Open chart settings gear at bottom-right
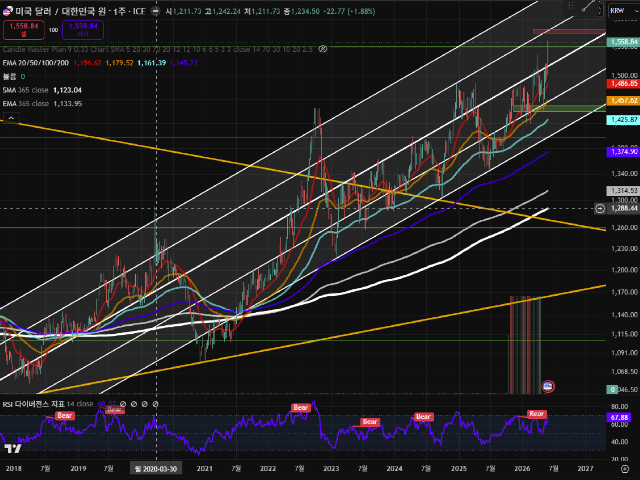Viewport: 640px width, 480px height. point(624,469)
